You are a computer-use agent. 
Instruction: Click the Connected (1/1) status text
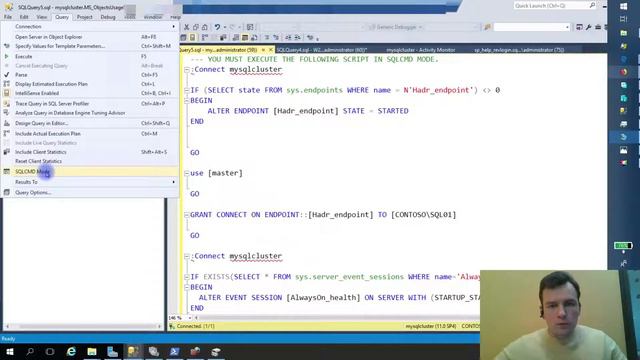pyautogui.click(x=196, y=326)
